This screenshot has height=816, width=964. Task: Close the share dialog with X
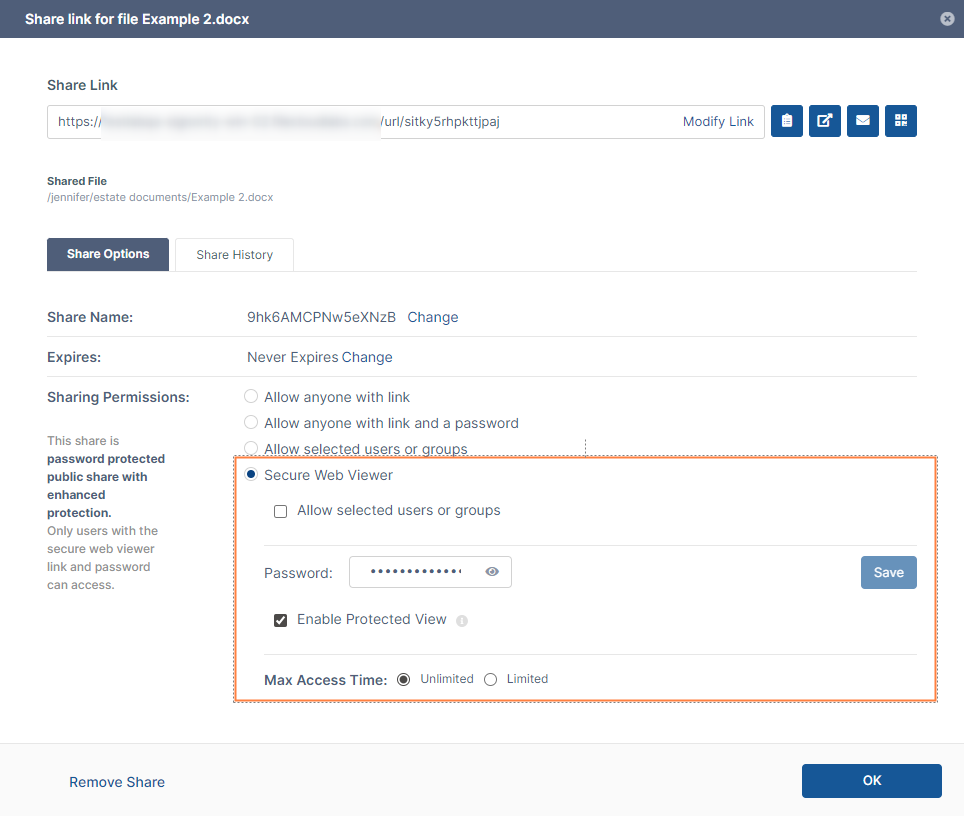tap(946, 19)
